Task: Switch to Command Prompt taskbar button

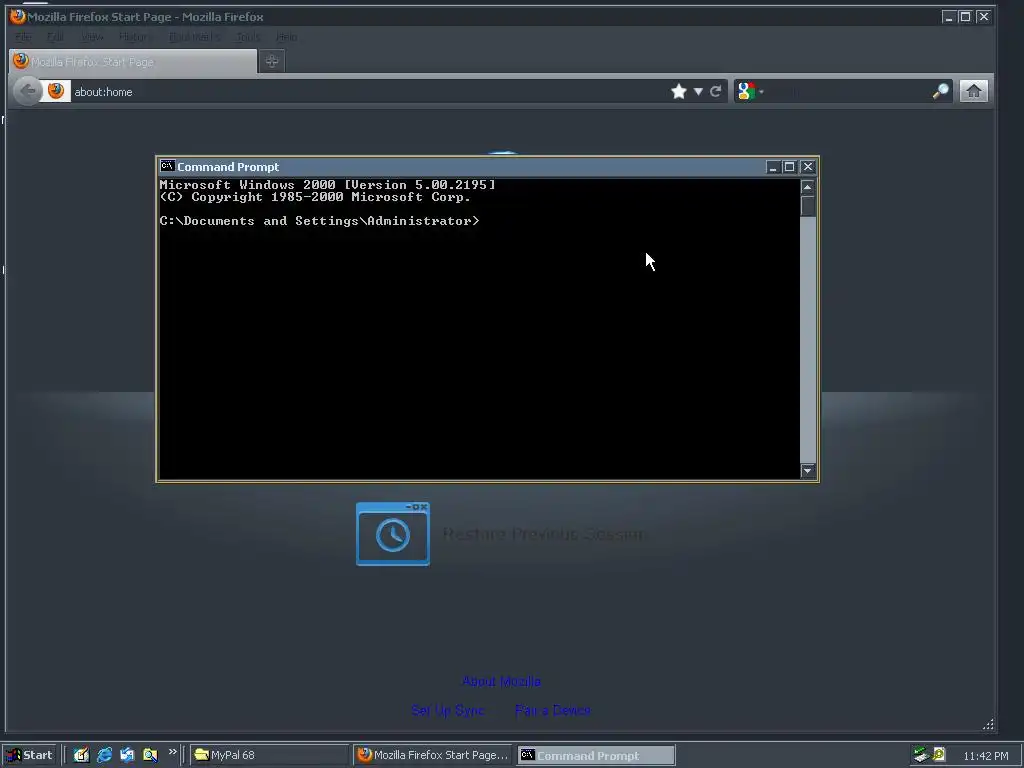Action: (x=596, y=755)
